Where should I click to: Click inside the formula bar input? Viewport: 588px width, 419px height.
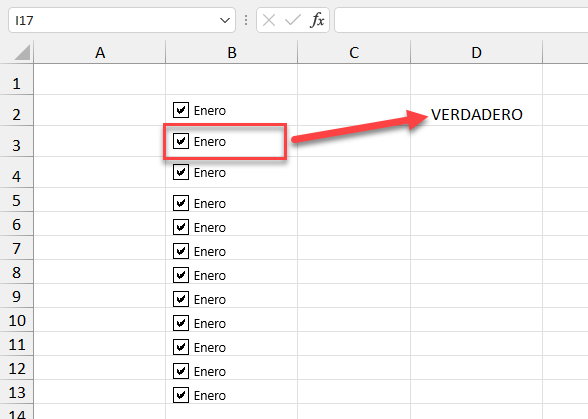point(461,20)
